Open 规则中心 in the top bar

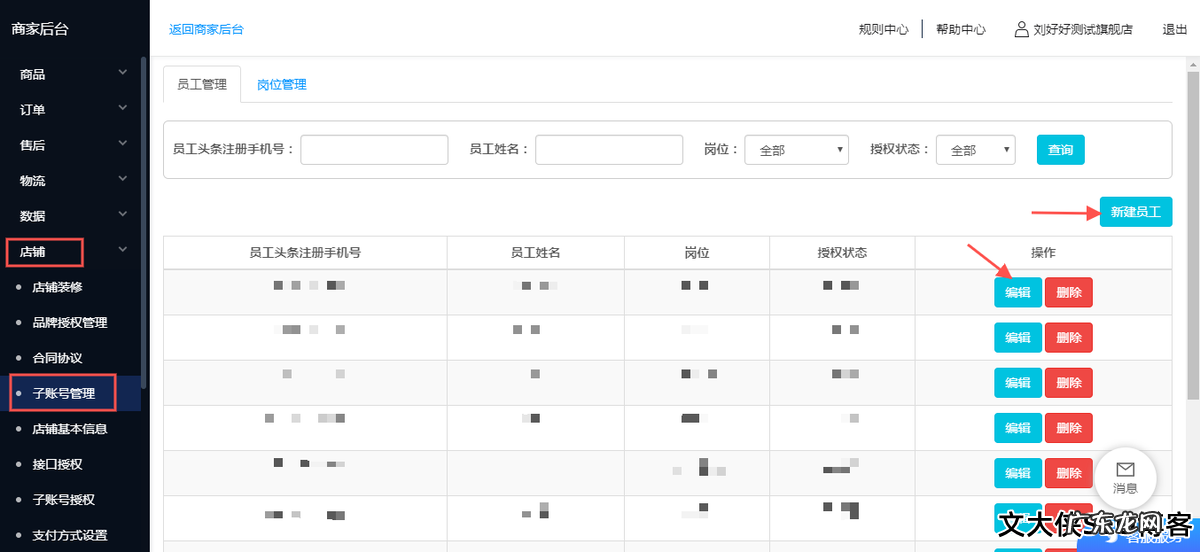(x=883, y=30)
